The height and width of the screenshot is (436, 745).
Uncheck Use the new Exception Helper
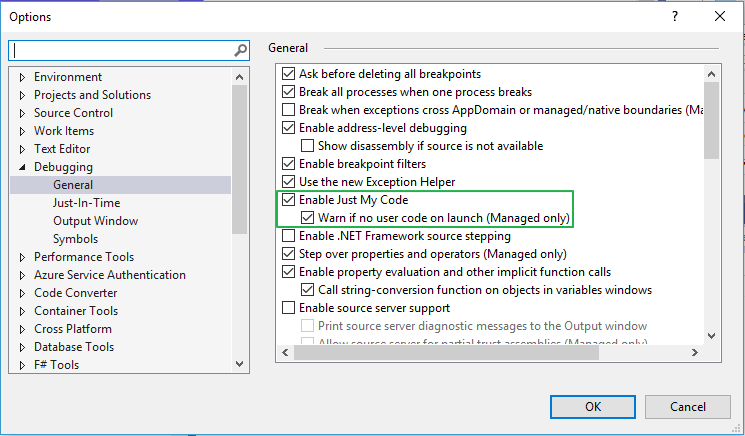[x=290, y=182]
